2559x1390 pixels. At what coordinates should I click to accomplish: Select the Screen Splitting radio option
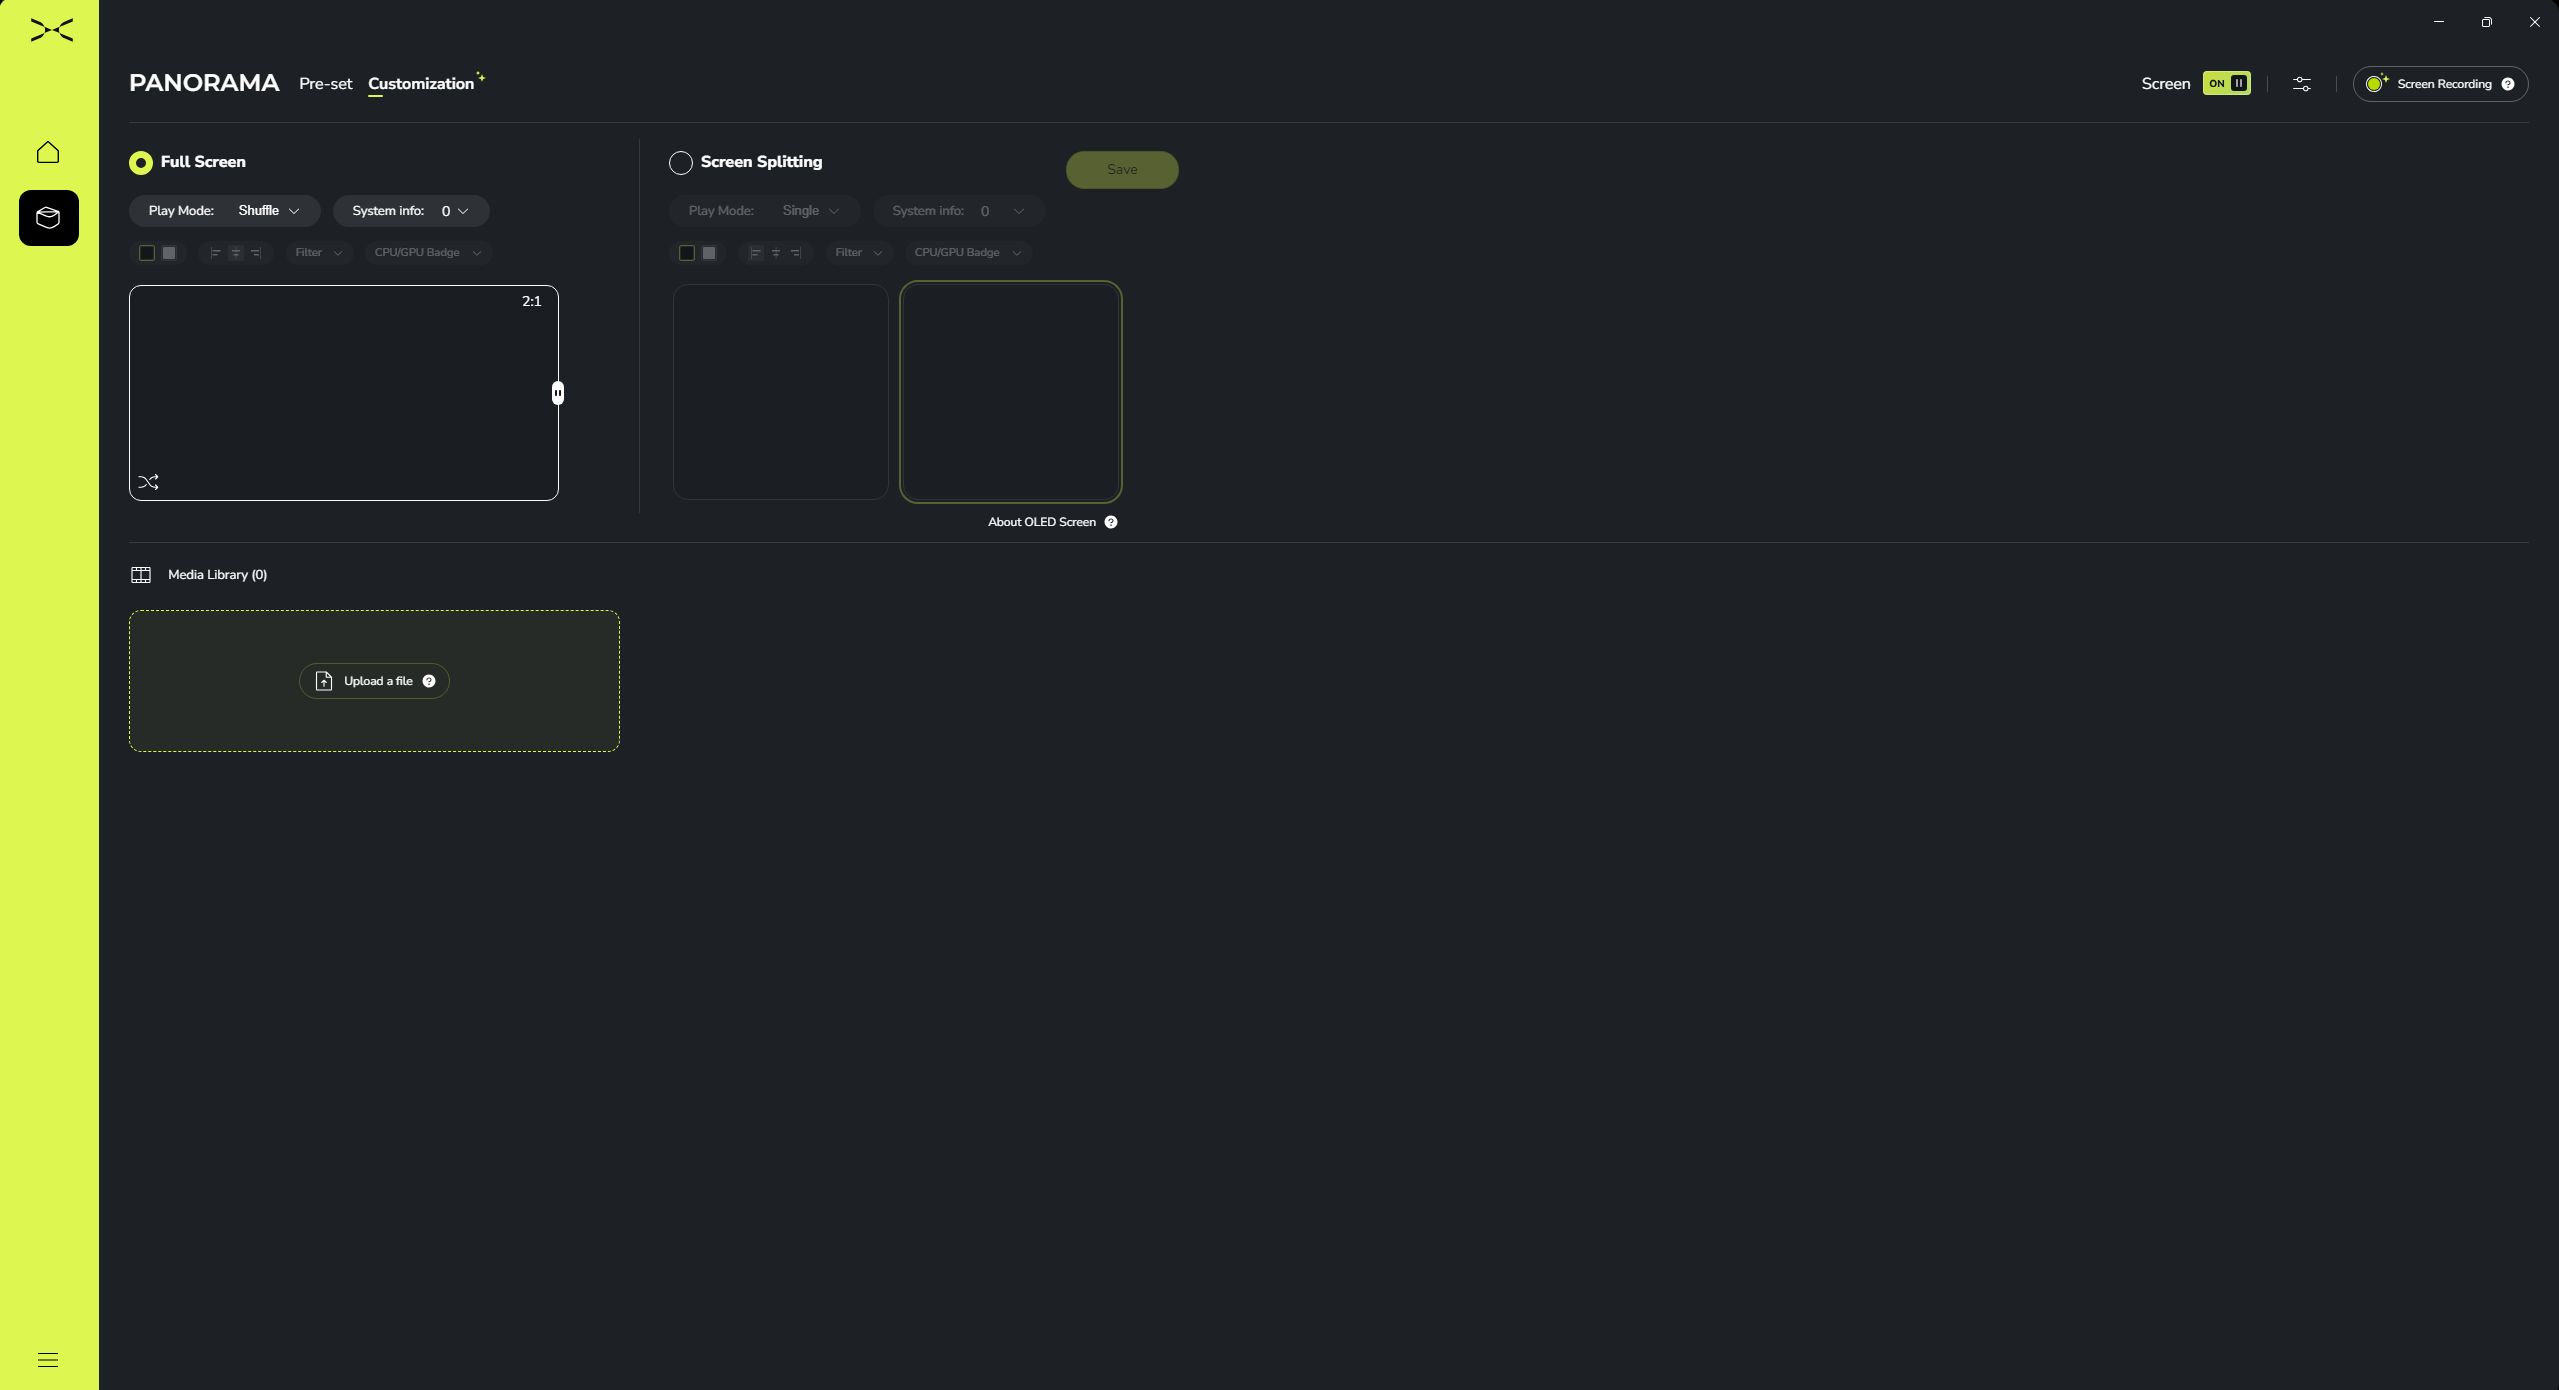coord(680,163)
